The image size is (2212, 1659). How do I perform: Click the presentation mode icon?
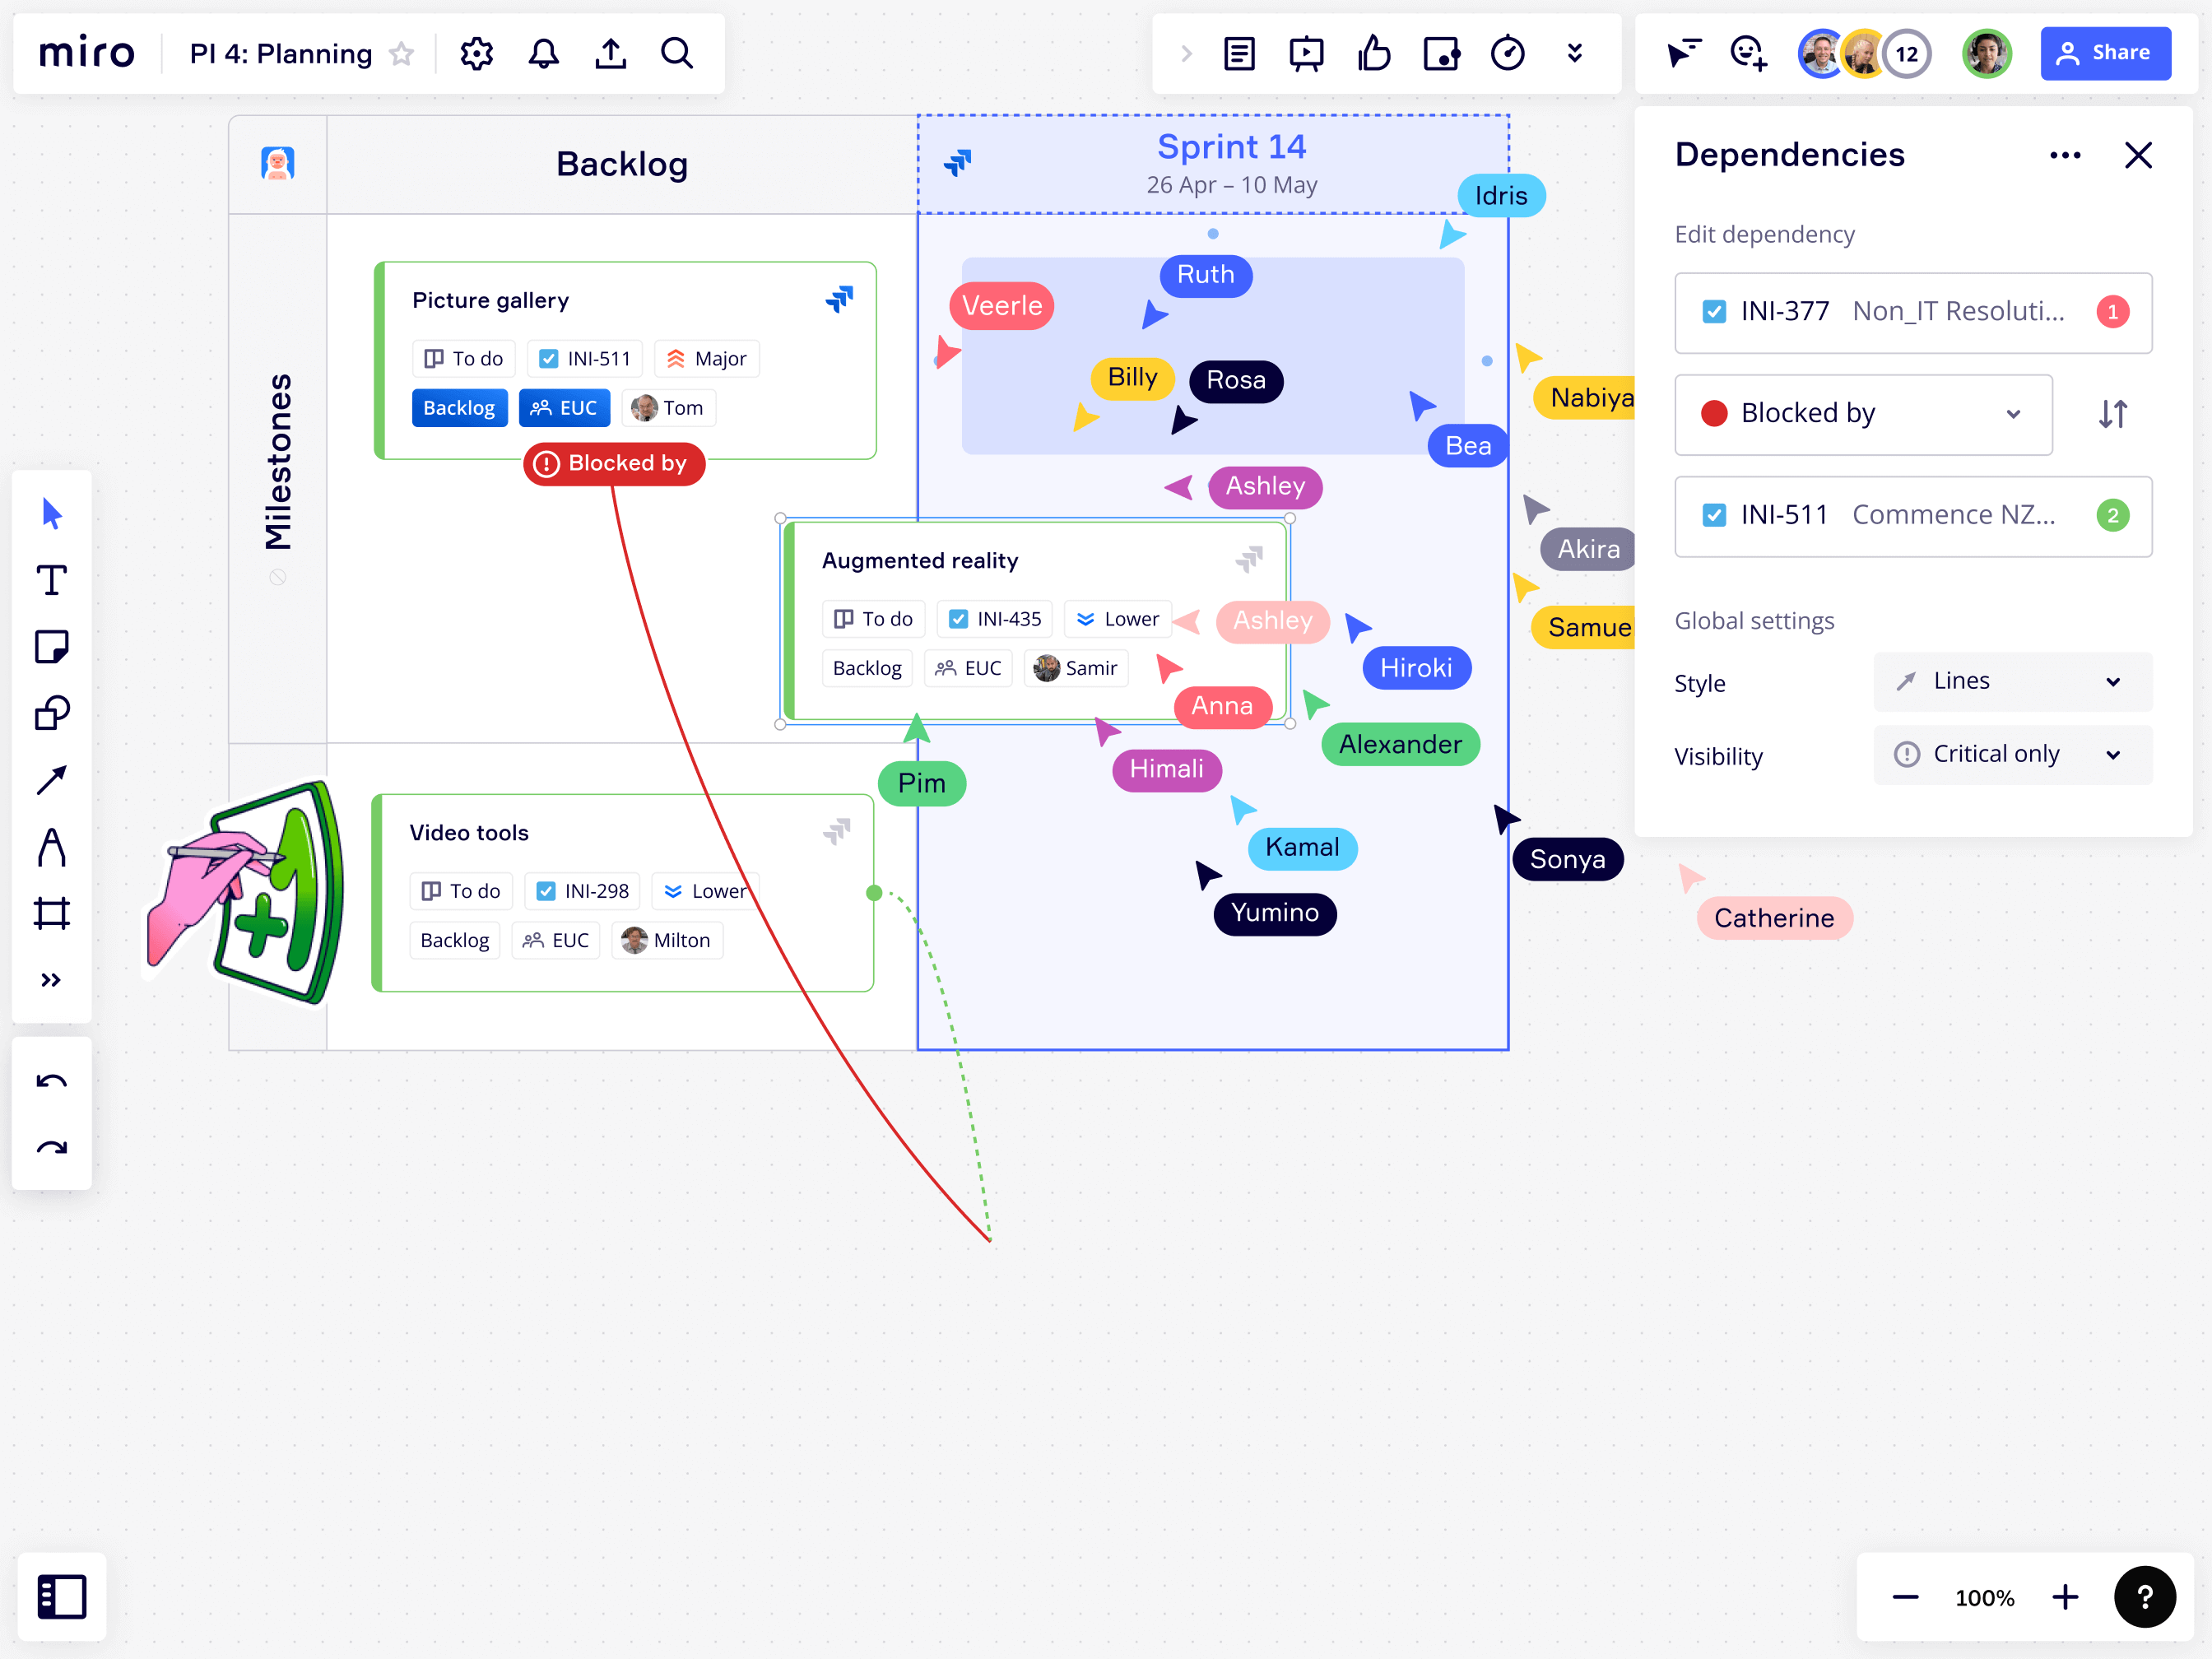tap(1306, 53)
